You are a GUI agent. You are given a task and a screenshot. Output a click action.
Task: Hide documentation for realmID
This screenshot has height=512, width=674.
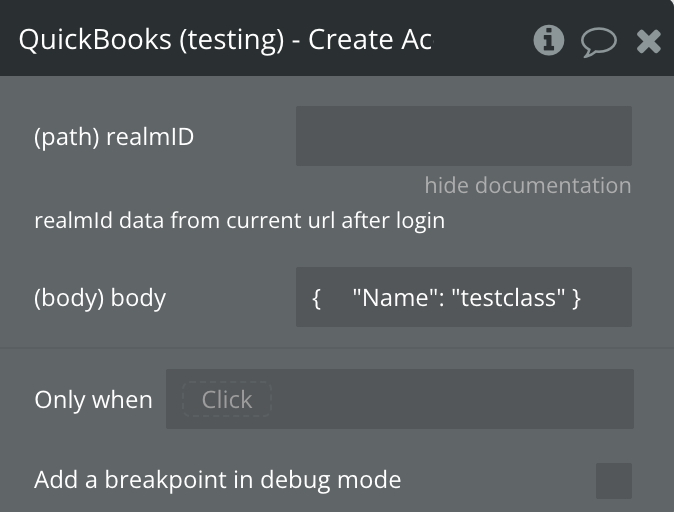tap(527, 185)
